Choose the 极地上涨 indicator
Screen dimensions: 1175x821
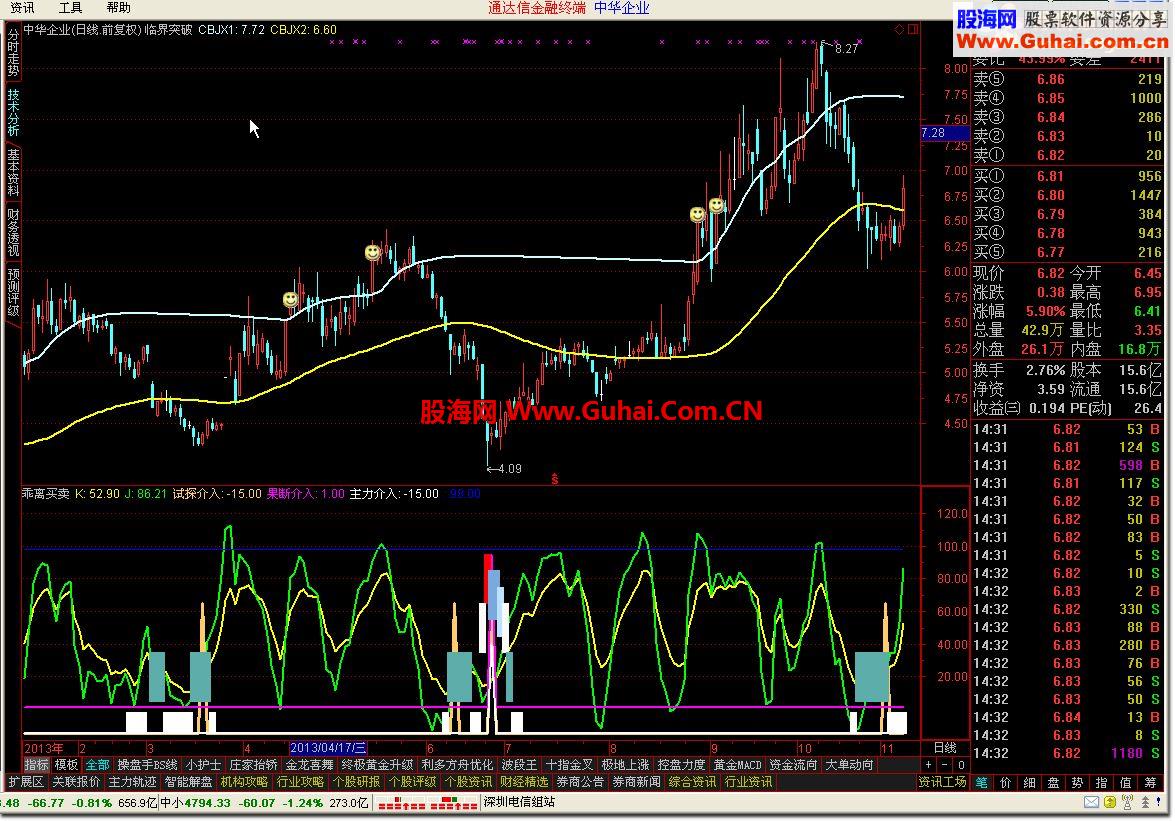[625, 765]
